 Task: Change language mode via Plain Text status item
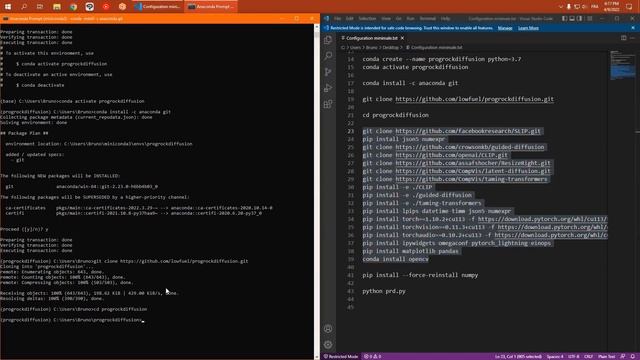click(x=607, y=356)
